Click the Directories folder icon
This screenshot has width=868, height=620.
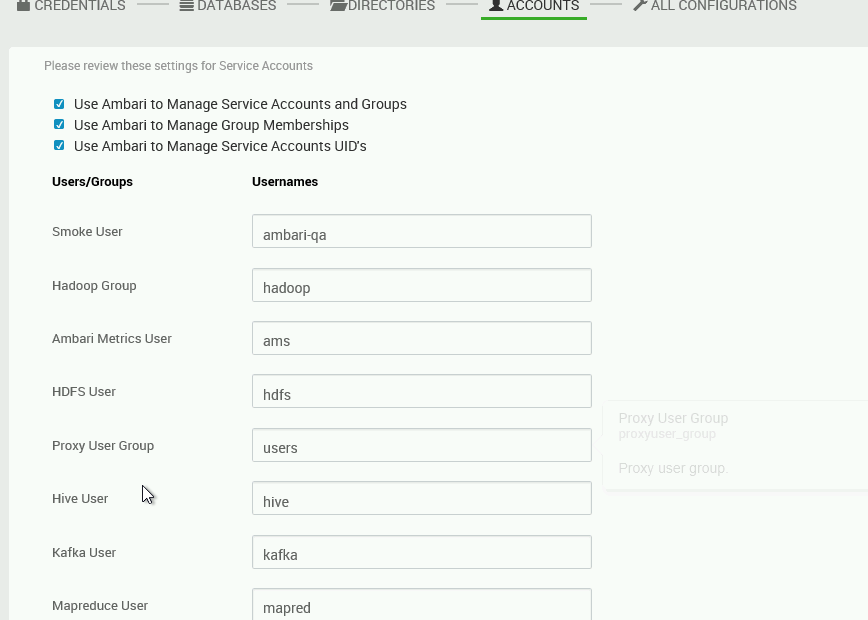pos(338,6)
